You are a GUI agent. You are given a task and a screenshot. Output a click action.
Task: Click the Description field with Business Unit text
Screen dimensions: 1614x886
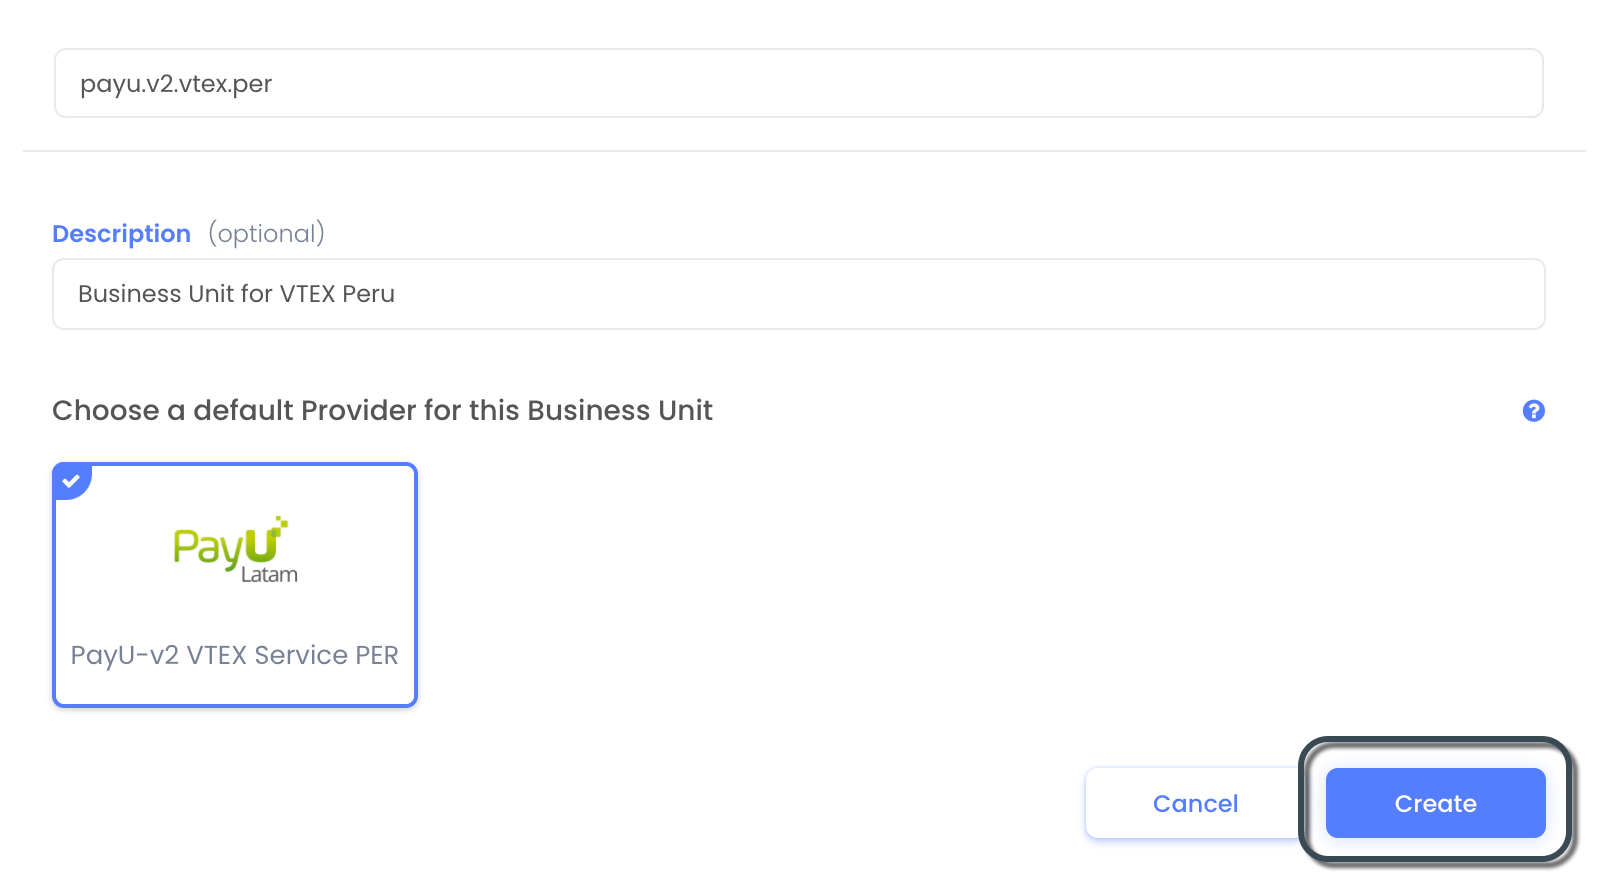pyautogui.click(x=798, y=294)
